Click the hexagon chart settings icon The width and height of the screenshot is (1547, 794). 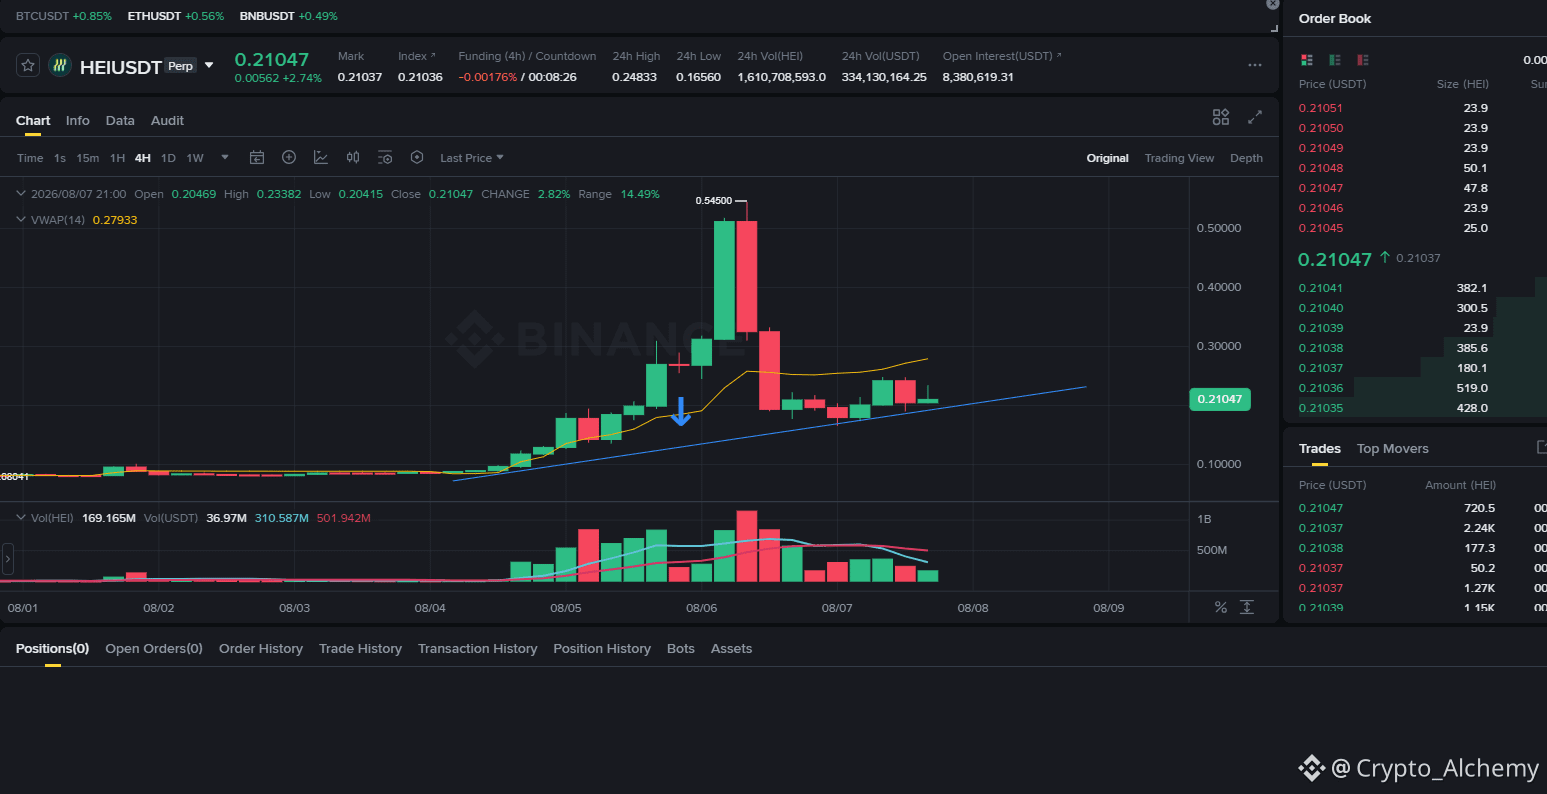pyautogui.click(x=417, y=157)
